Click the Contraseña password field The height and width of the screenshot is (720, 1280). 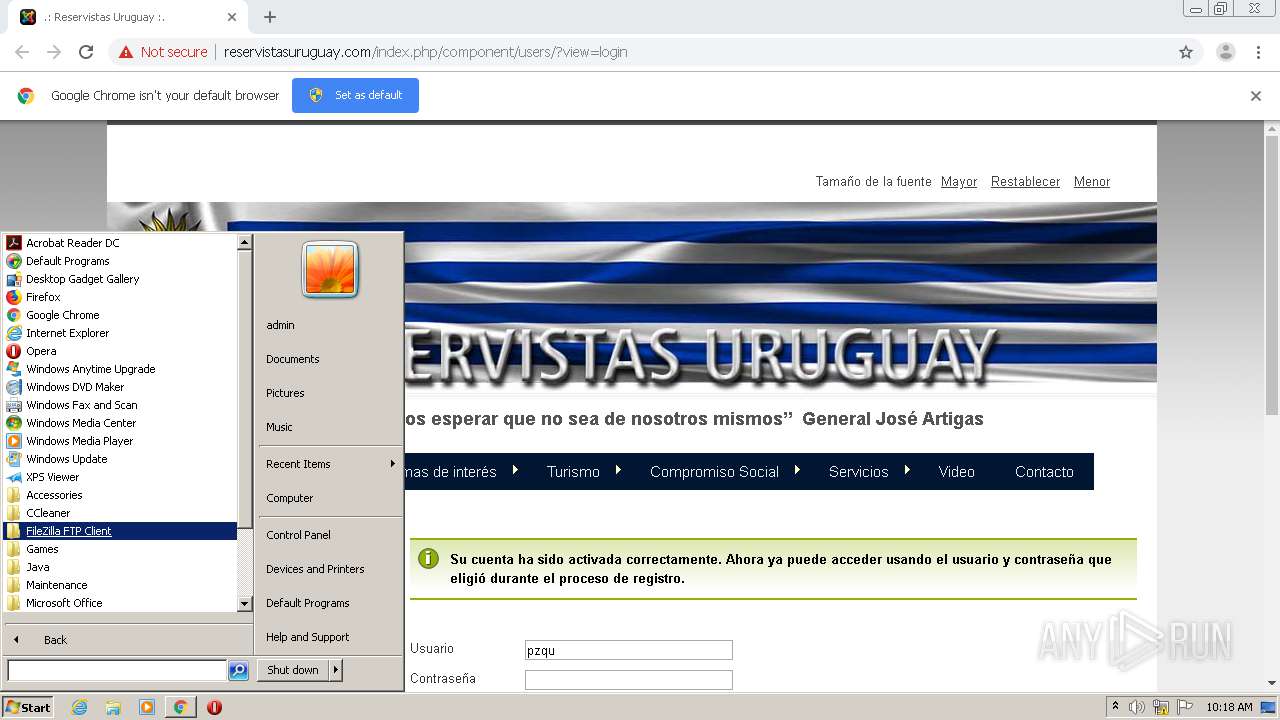point(628,680)
